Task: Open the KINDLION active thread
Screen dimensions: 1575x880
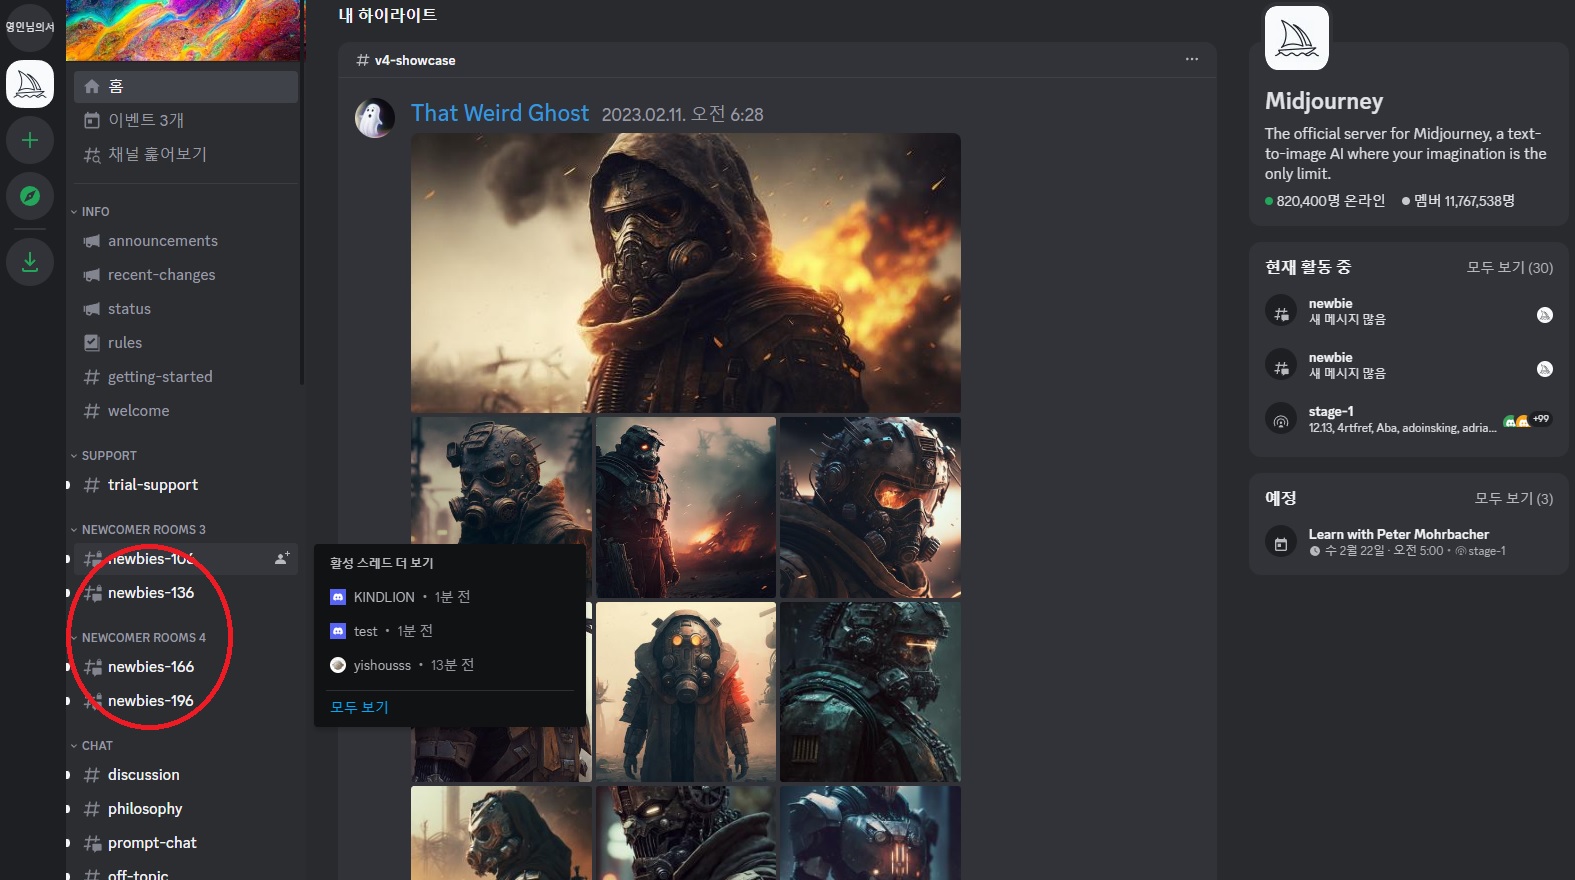Action: 450,597
